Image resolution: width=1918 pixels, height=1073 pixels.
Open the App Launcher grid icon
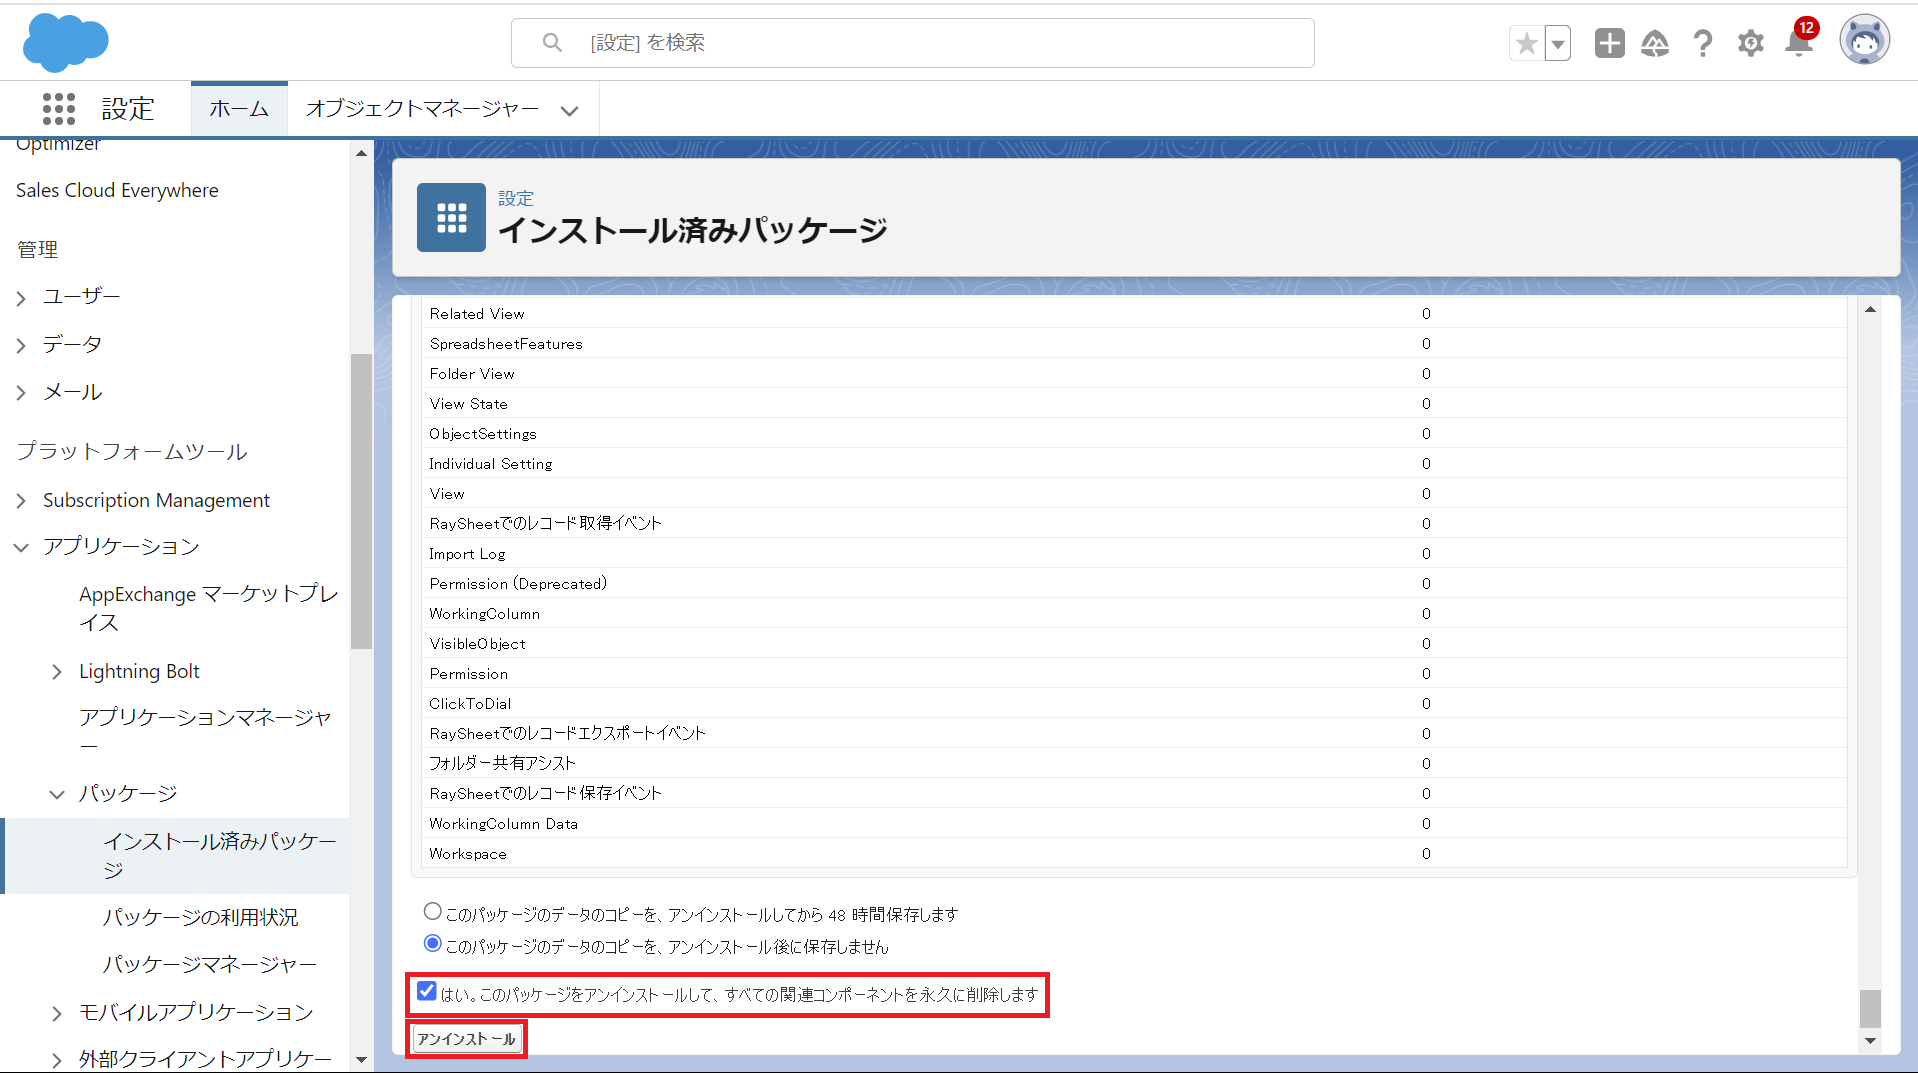[x=59, y=109]
